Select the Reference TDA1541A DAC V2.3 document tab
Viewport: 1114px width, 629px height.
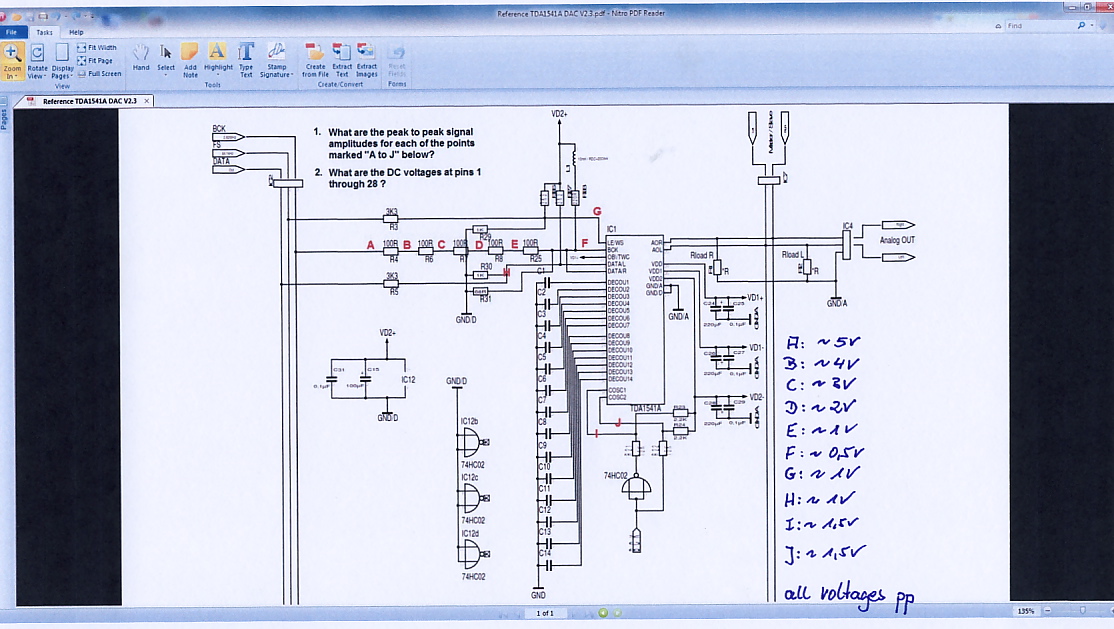(90, 101)
